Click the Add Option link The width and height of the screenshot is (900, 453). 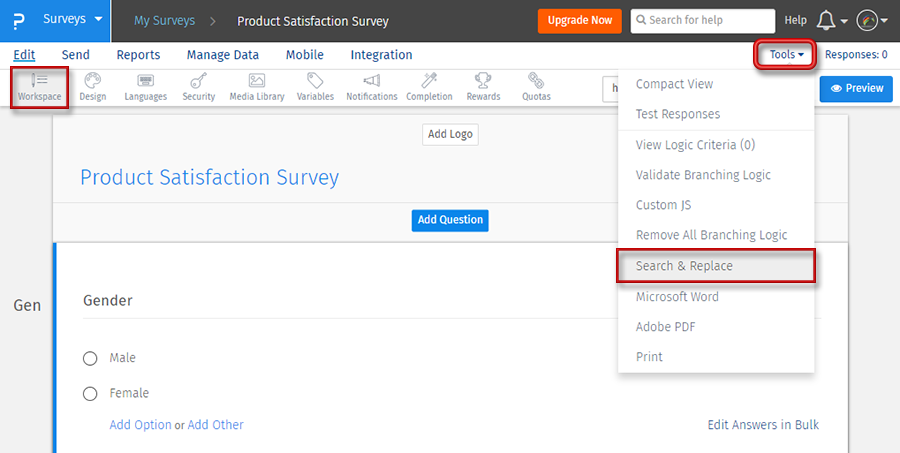pos(140,425)
